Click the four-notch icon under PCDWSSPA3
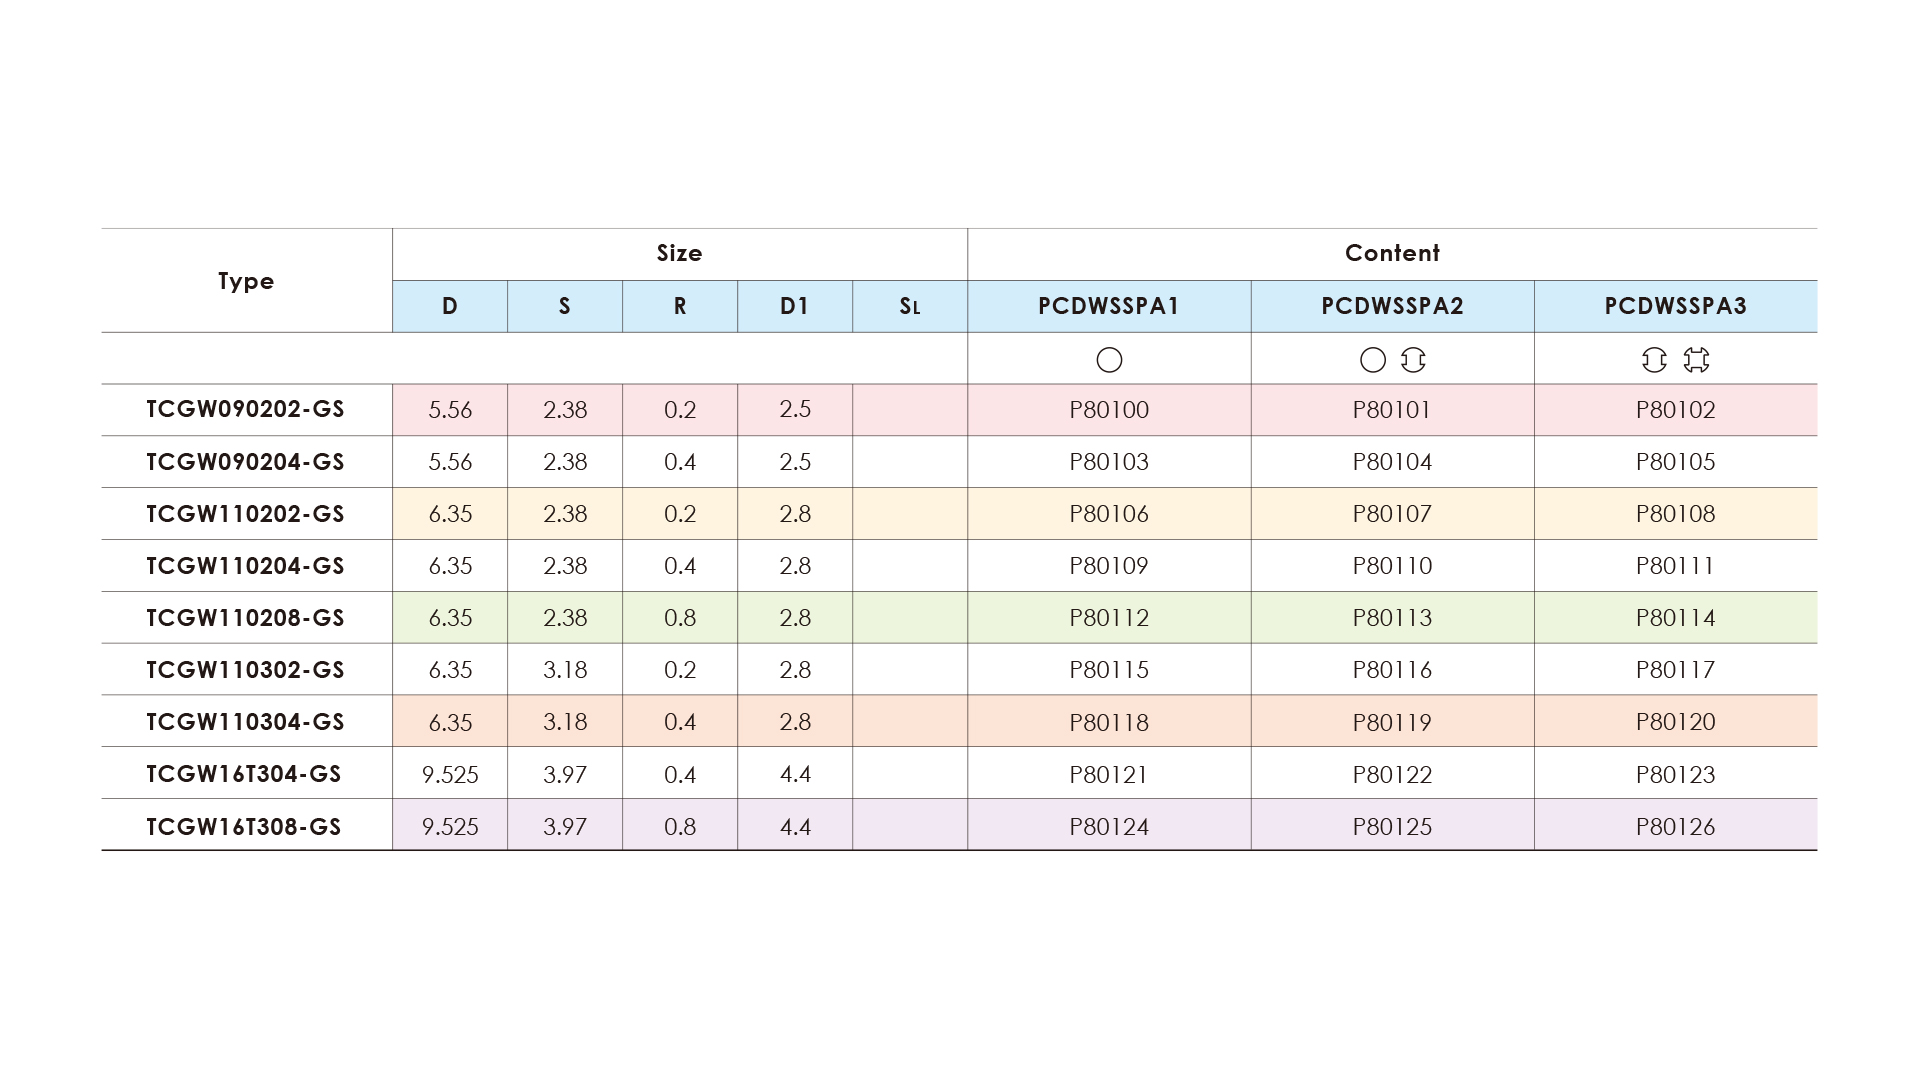The height and width of the screenshot is (1080, 1920). (x=1696, y=360)
